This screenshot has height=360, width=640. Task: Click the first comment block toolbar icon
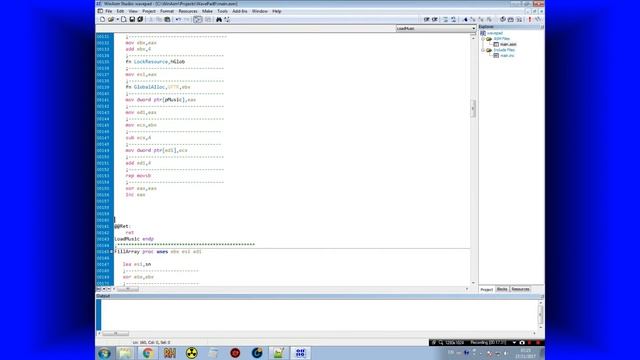click(427, 20)
